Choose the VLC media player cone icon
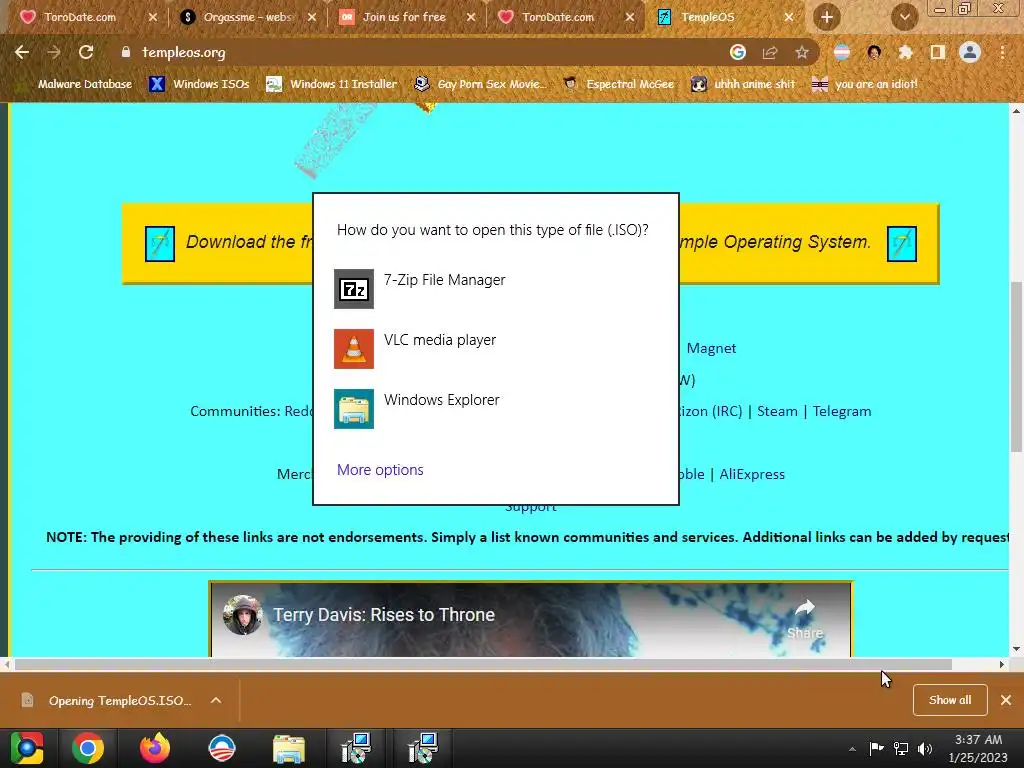1024x768 pixels. [x=353, y=349]
